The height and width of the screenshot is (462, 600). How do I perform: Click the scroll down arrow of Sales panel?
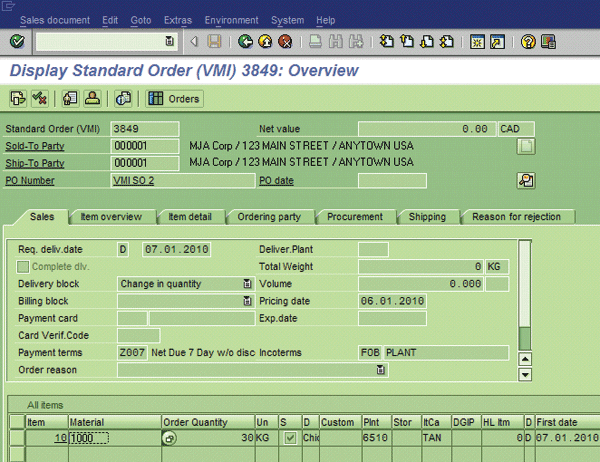526,374
